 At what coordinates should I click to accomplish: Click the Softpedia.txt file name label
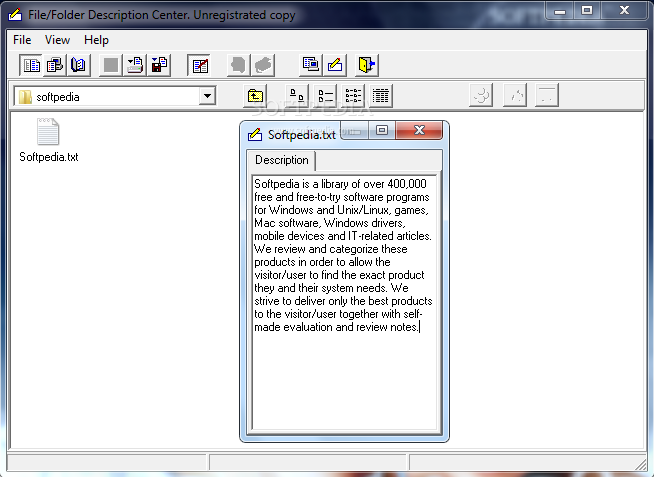[49, 157]
